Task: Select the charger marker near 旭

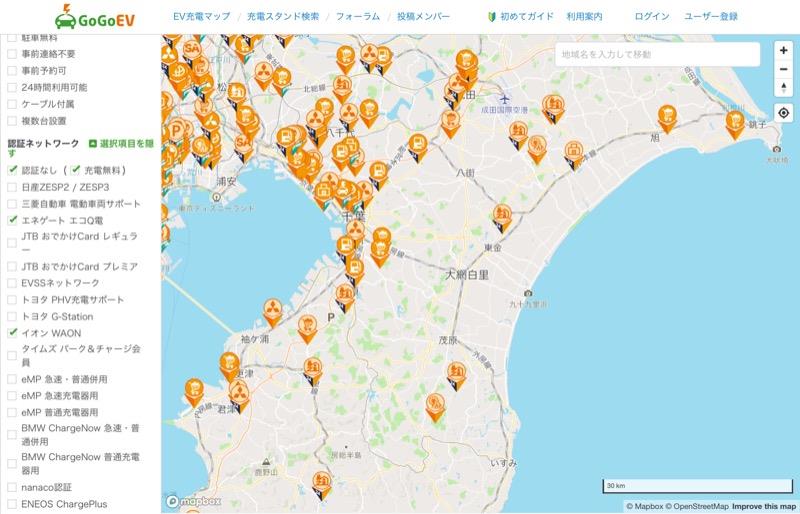Action: tap(667, 119)
